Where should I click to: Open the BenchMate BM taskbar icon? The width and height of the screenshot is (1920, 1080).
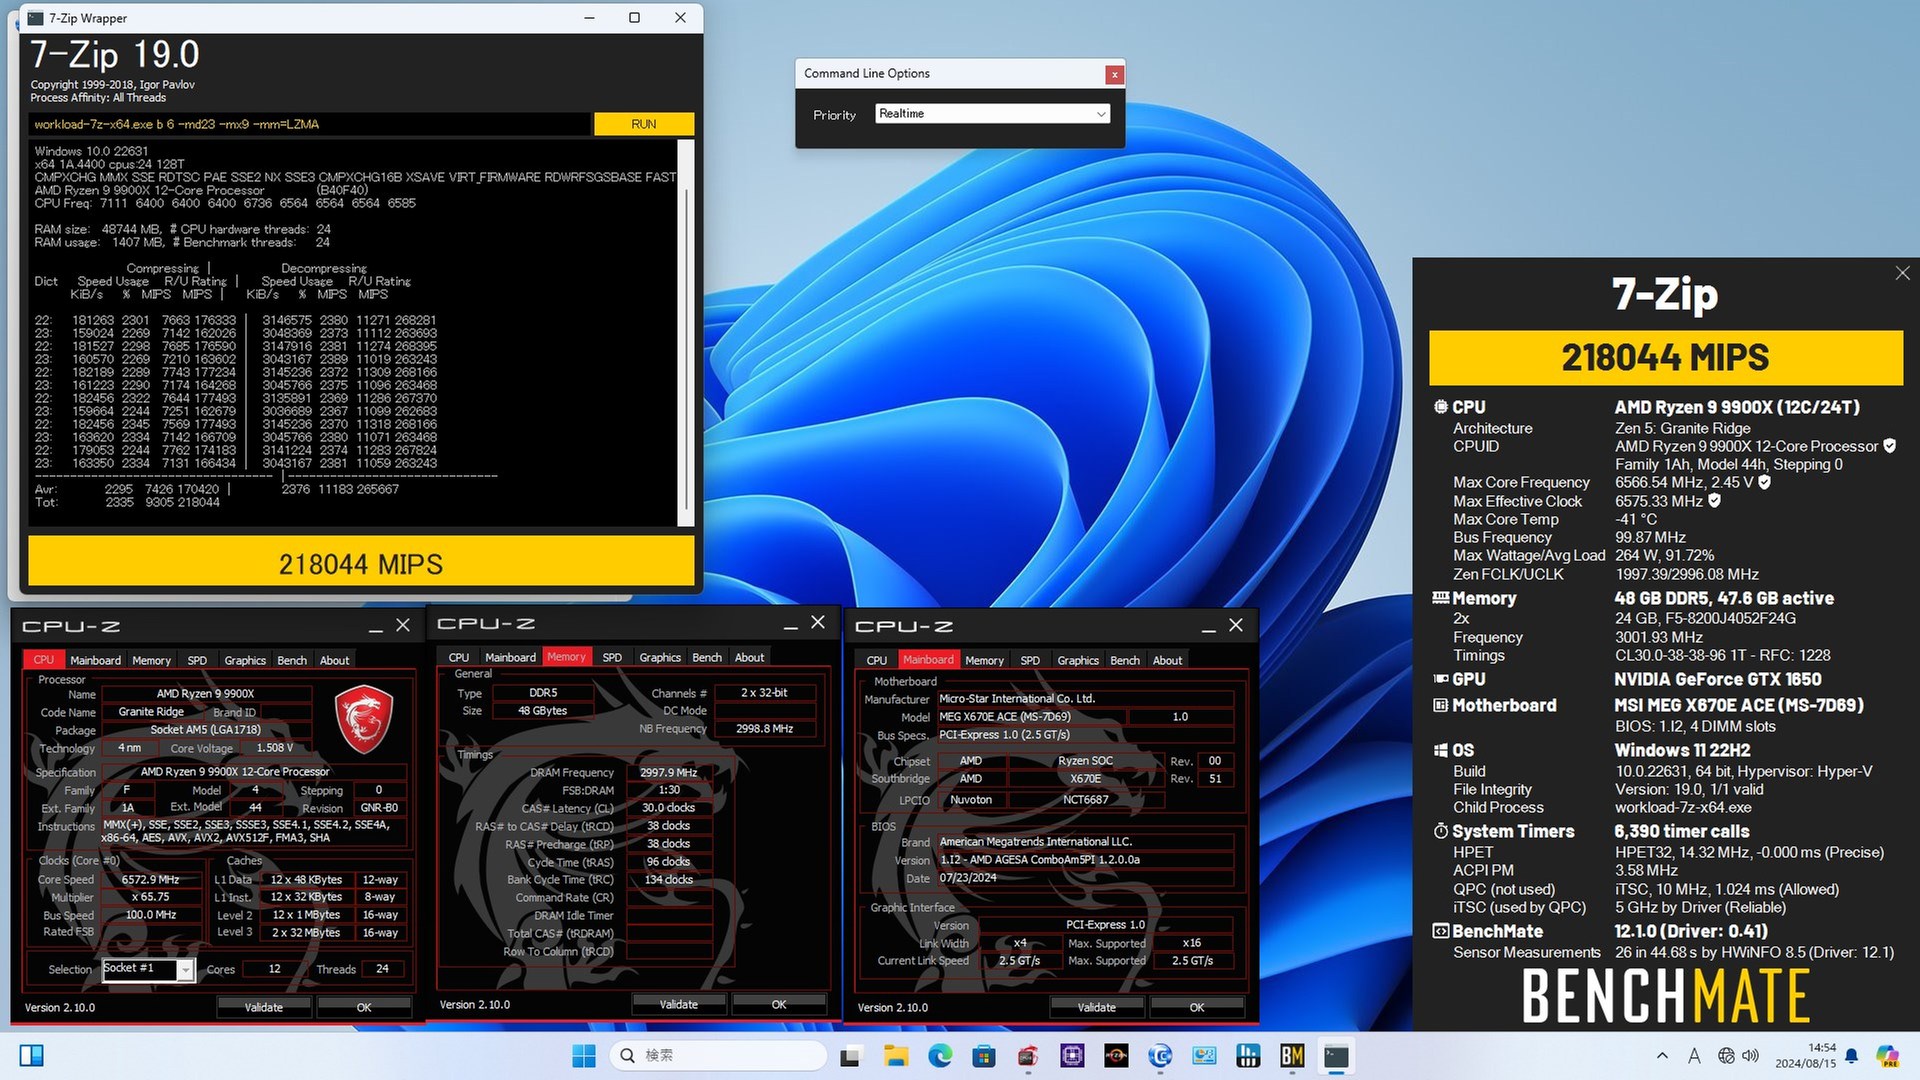click(1292, 1055)
